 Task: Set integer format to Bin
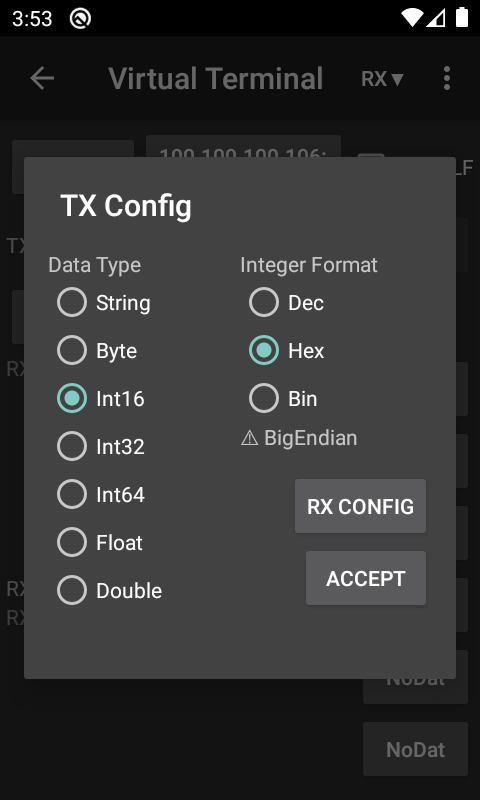[283, 398]
